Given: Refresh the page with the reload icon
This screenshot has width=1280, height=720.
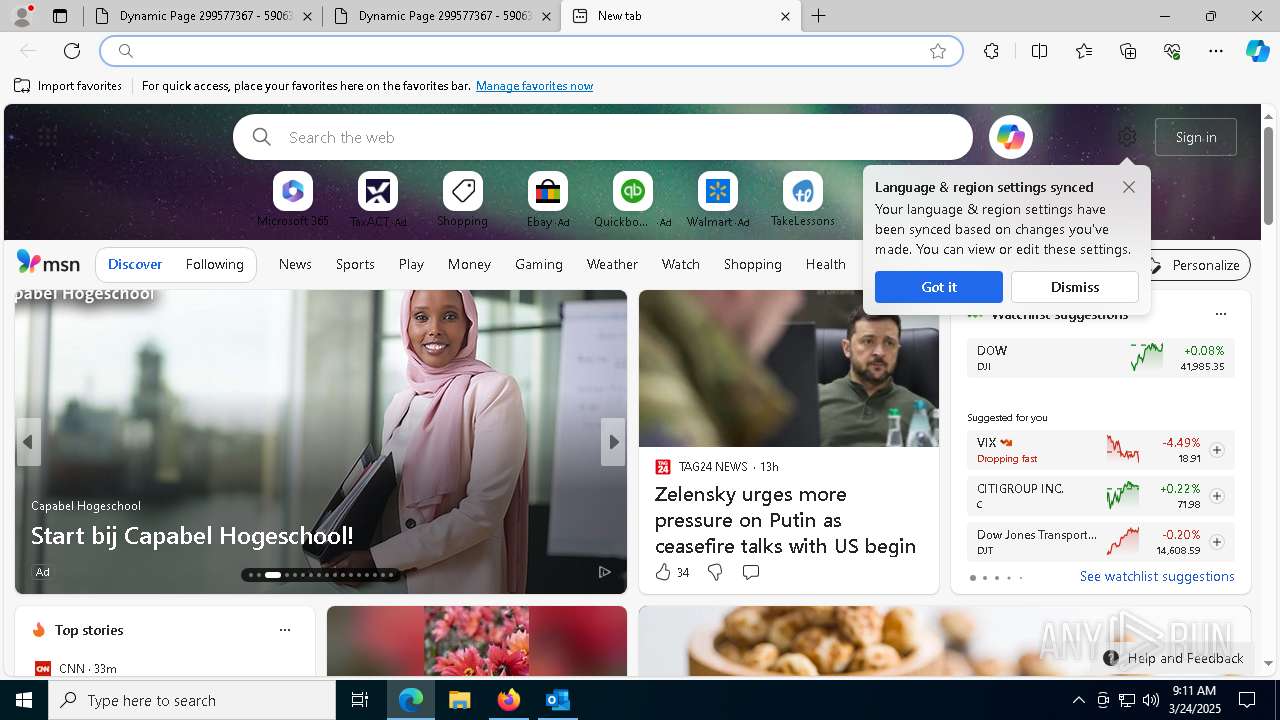Looking at the screenshot, I should (72, 51).
